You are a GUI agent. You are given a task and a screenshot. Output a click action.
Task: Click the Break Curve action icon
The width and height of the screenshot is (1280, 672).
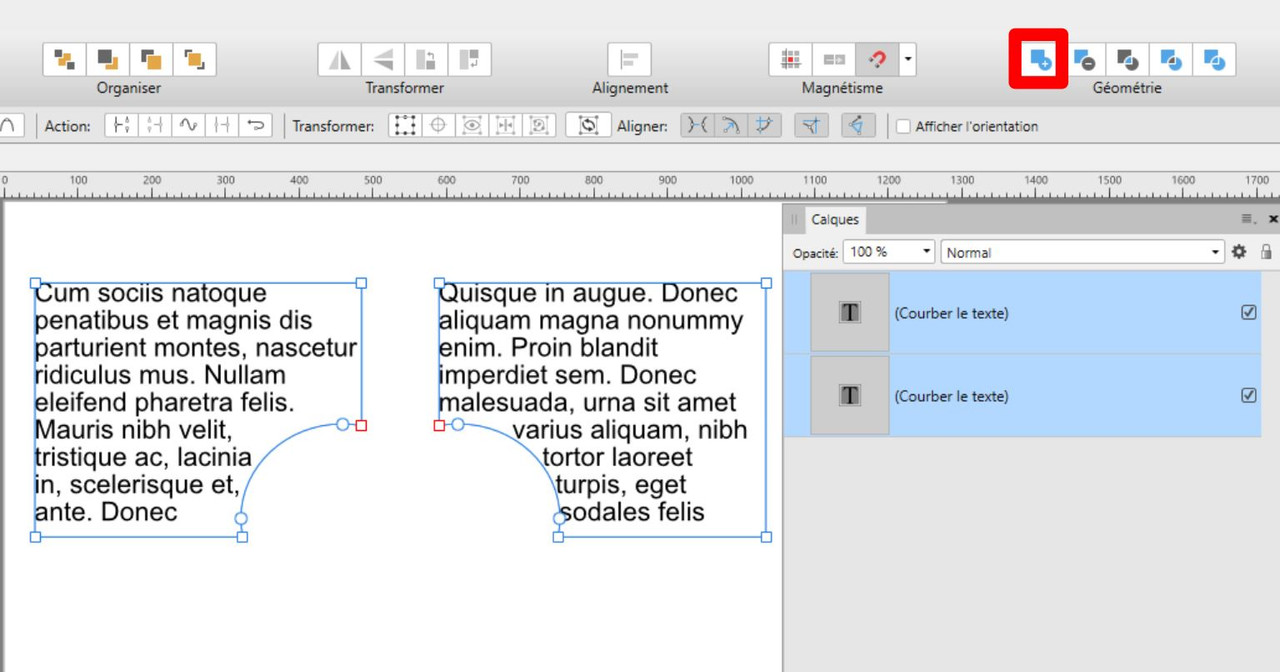point(122,126)
